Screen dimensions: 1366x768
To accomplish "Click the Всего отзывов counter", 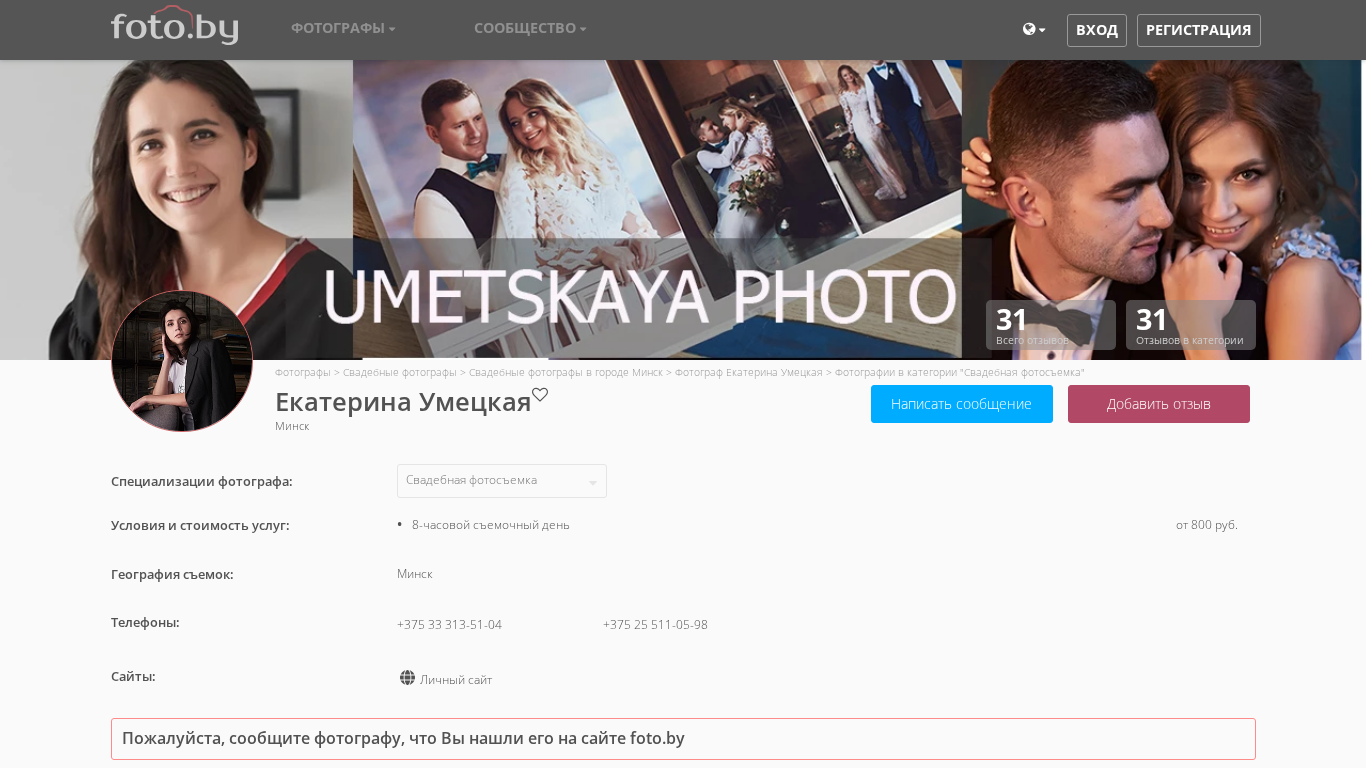I will [1051, 325].
